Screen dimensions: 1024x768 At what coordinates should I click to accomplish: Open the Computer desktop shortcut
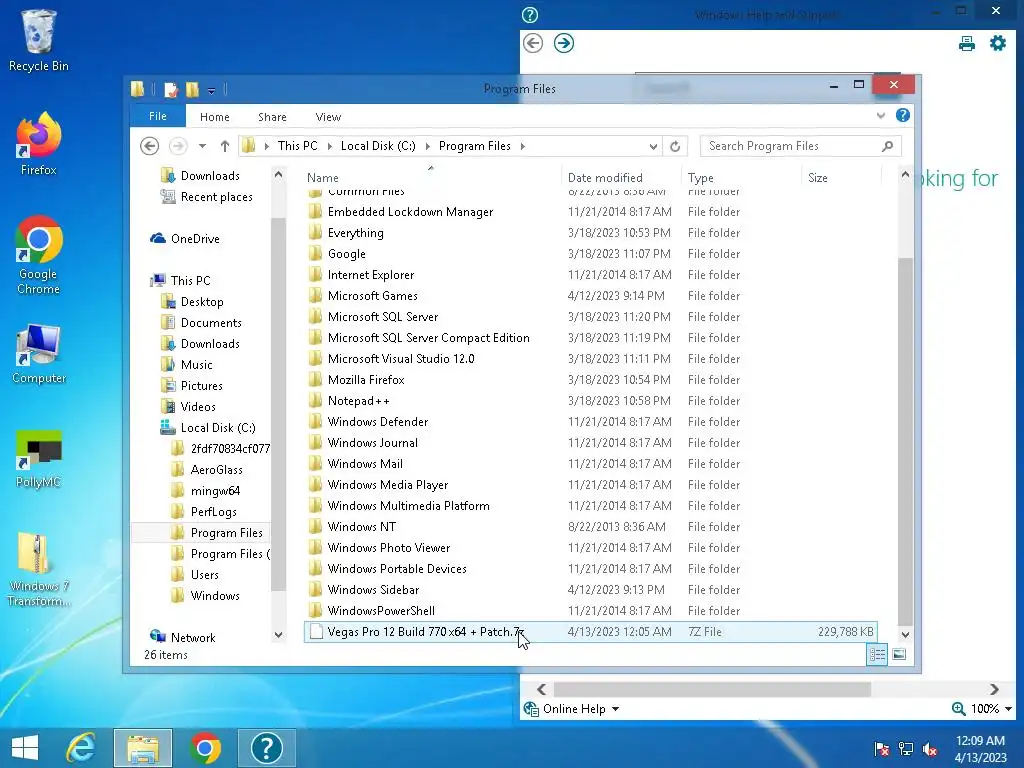coord(38,353)
